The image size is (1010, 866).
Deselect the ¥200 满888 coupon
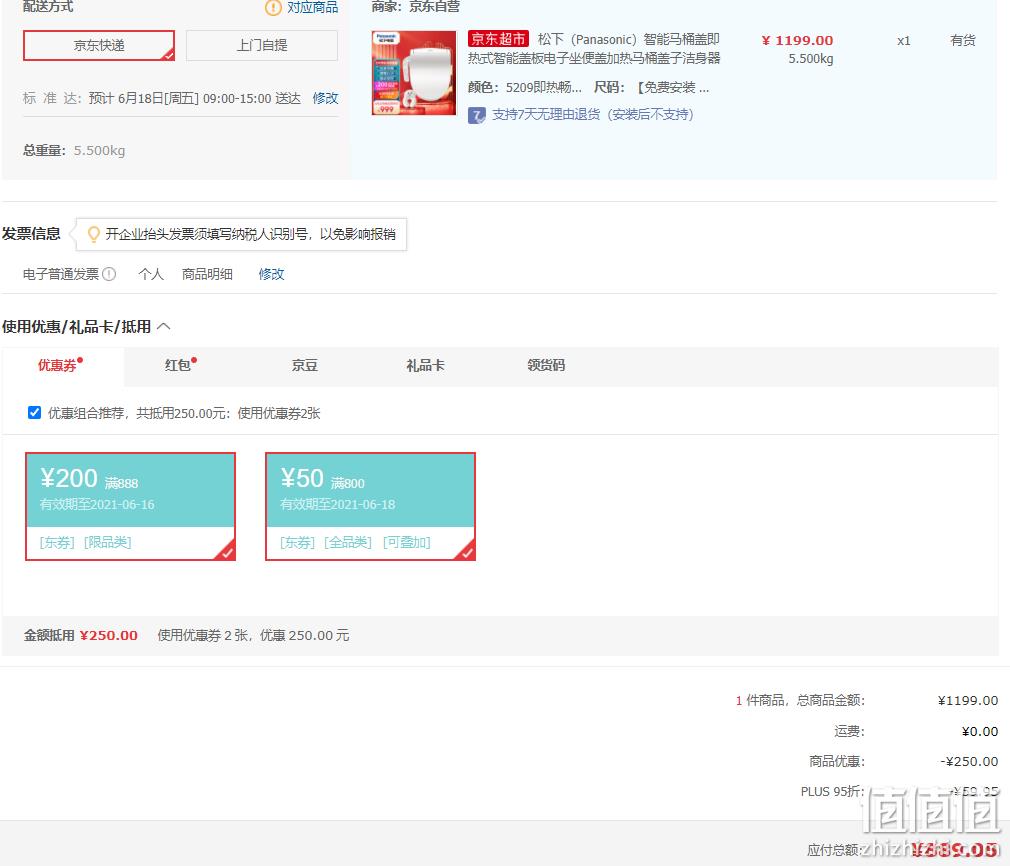point(131,506)
